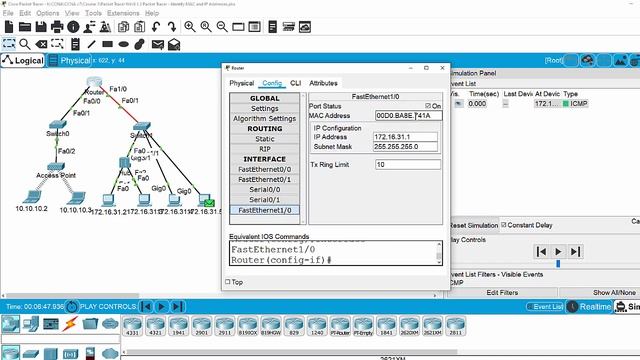Click the Edit Filters button
This screenshot has height=360, width=640.
tap(502, 293)
